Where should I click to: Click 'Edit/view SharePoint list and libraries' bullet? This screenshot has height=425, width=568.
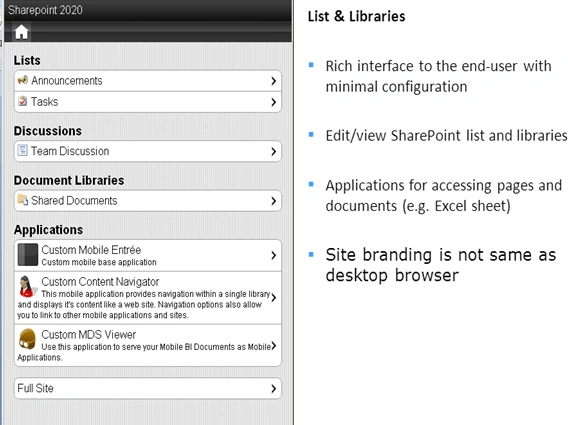pyautogui.click(x=446, y=136)
